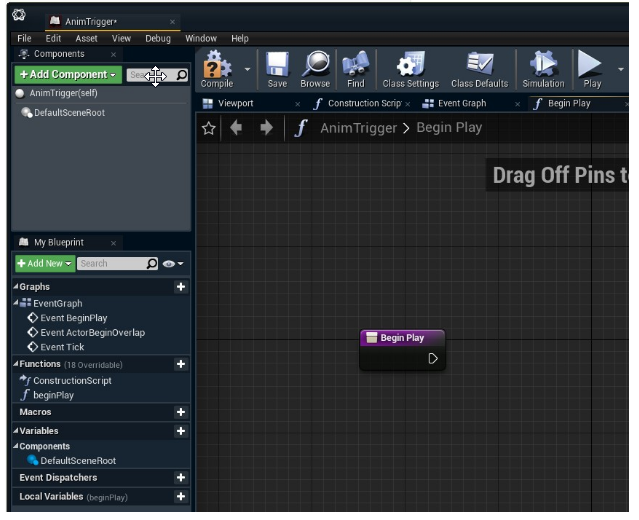This screenshot has width=639, height=520.
Task: Click the Find binoculars icon
Action: coord(355,69)
